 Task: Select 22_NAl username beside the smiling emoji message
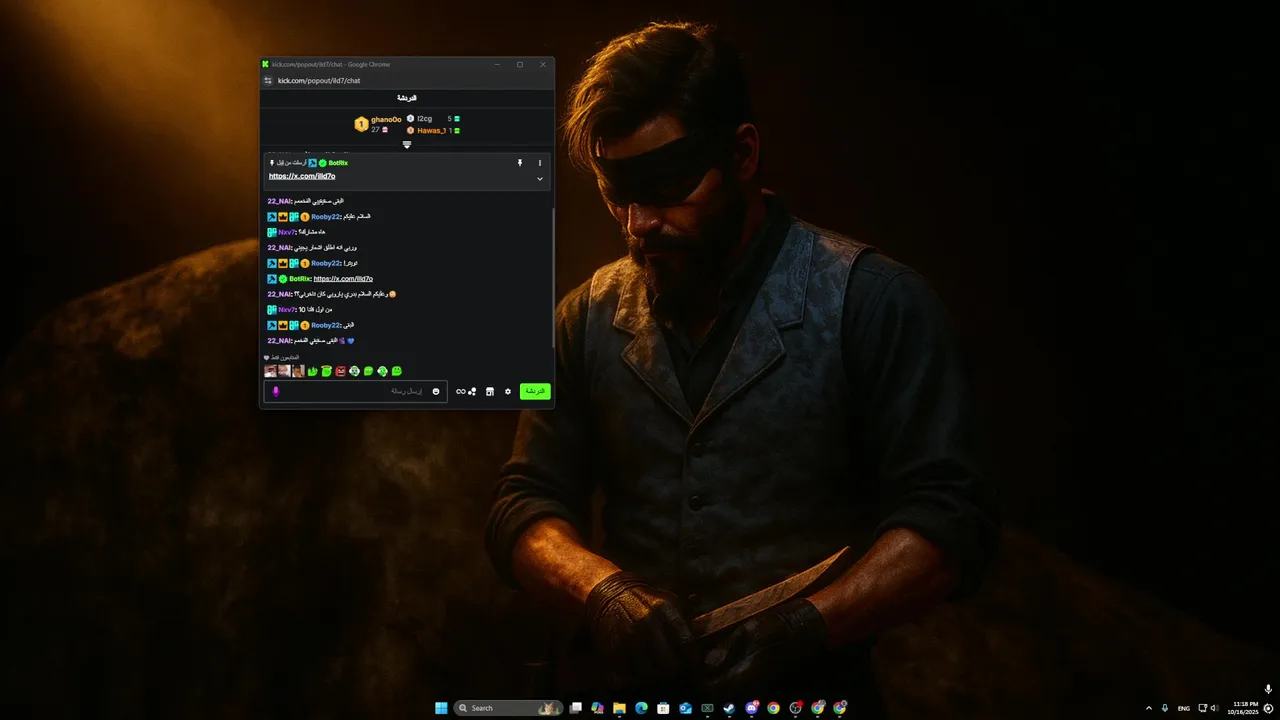pyautogui.click(x=280, y=294)
